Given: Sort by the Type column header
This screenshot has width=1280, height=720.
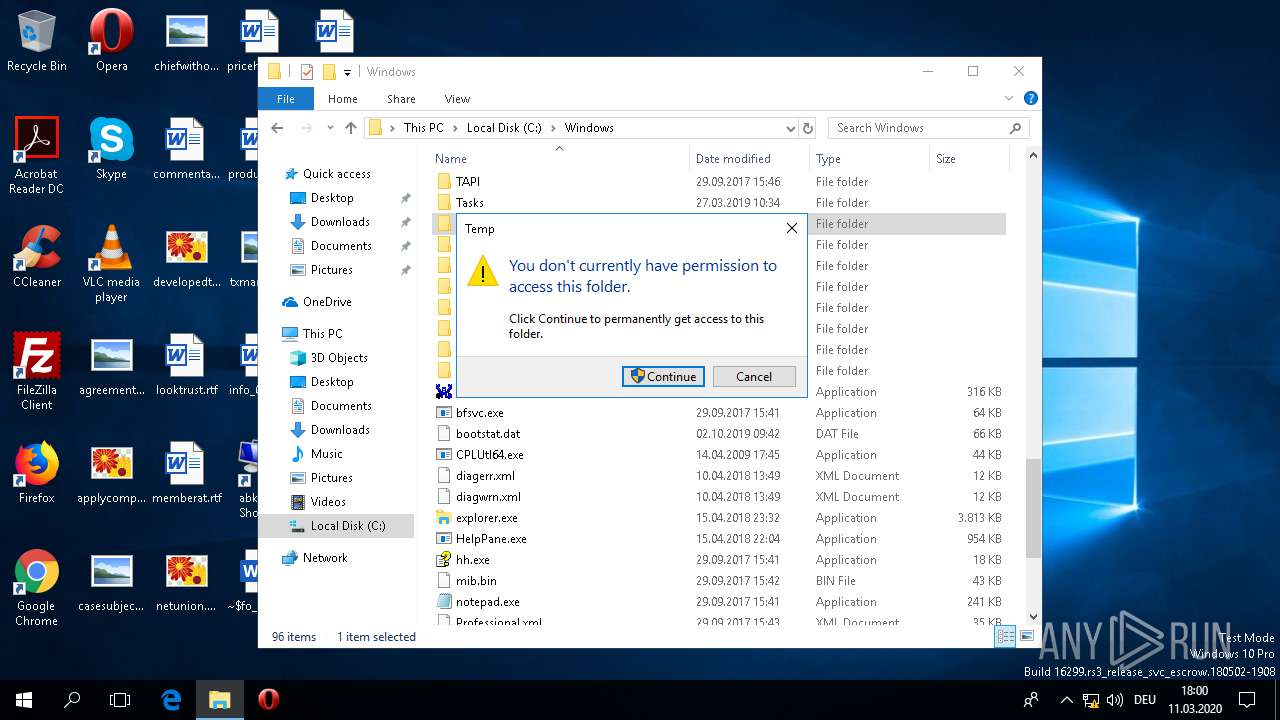Looking at the screenshot, I should 828,159.
